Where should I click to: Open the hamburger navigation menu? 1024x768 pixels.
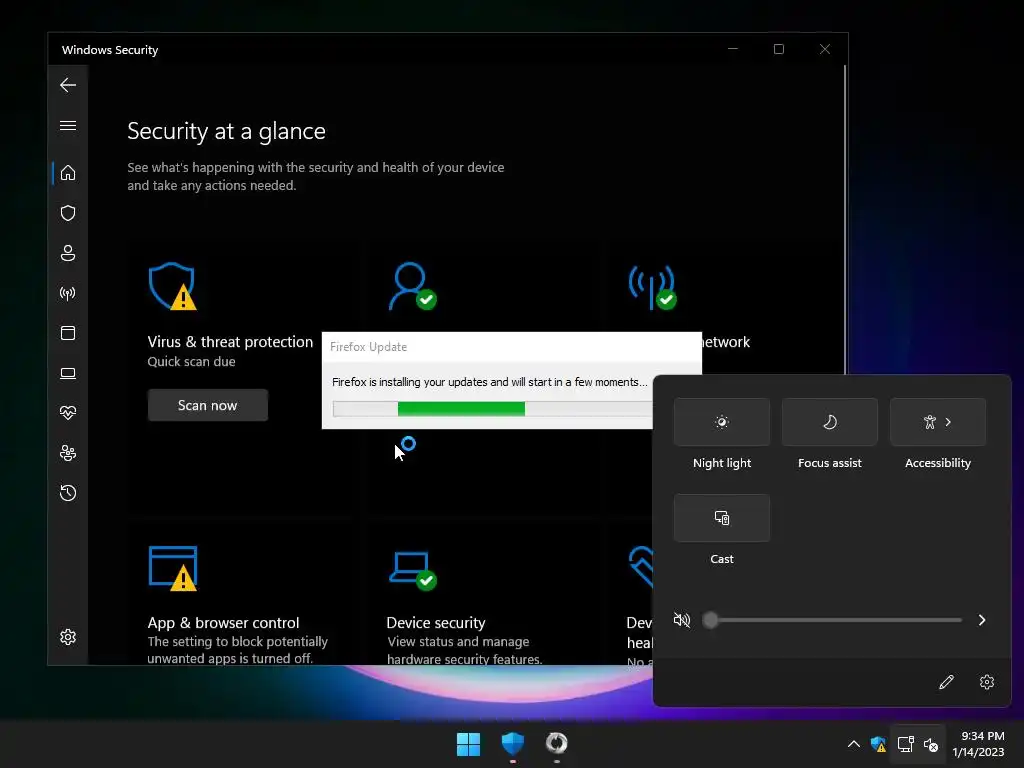tap(68, 125)
